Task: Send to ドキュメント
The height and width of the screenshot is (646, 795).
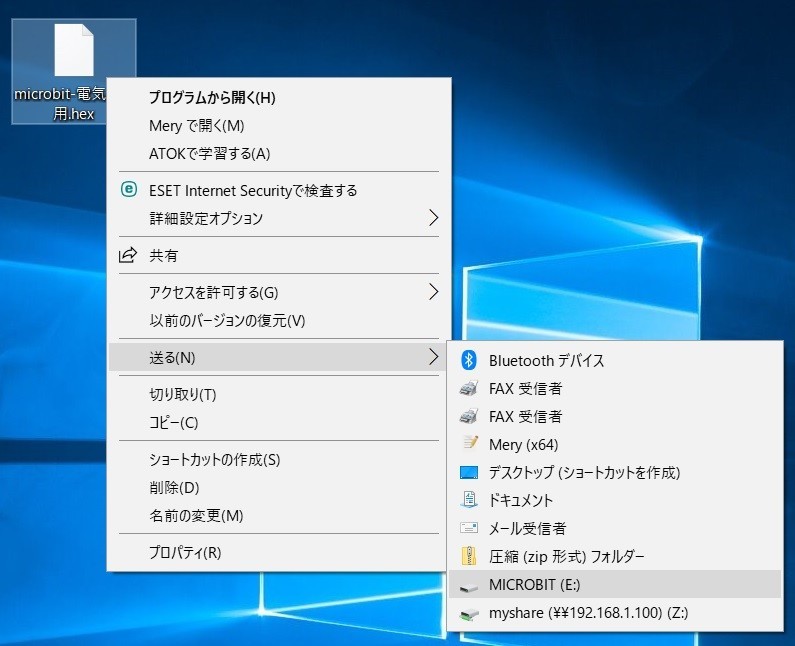Action: point(615,500)
